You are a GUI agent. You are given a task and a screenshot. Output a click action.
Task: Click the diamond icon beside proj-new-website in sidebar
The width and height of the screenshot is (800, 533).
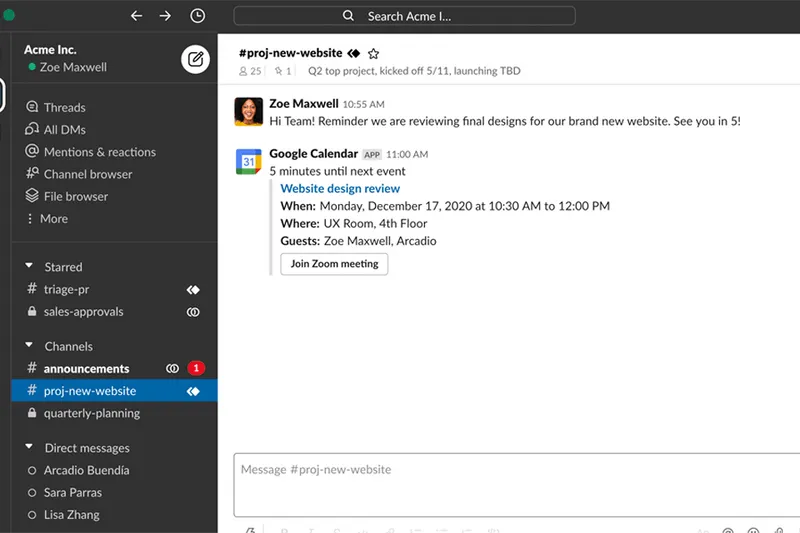click(x=193, y=391)
